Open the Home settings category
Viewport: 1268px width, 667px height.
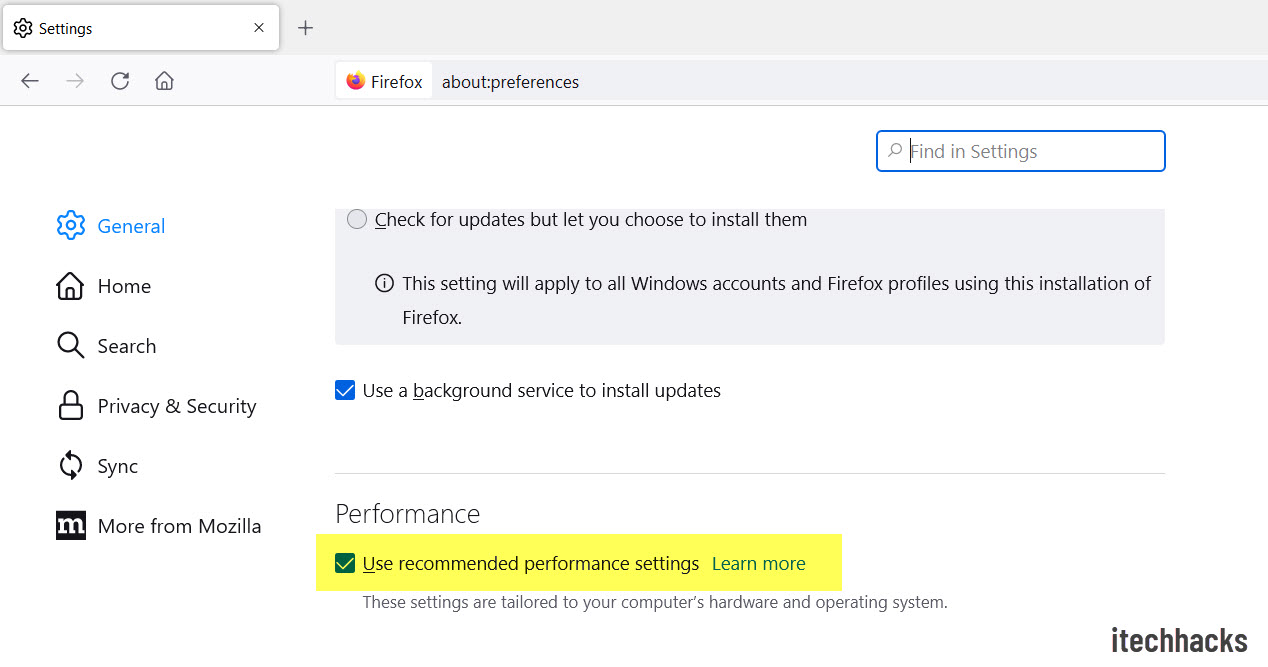(x=124, y=286)
